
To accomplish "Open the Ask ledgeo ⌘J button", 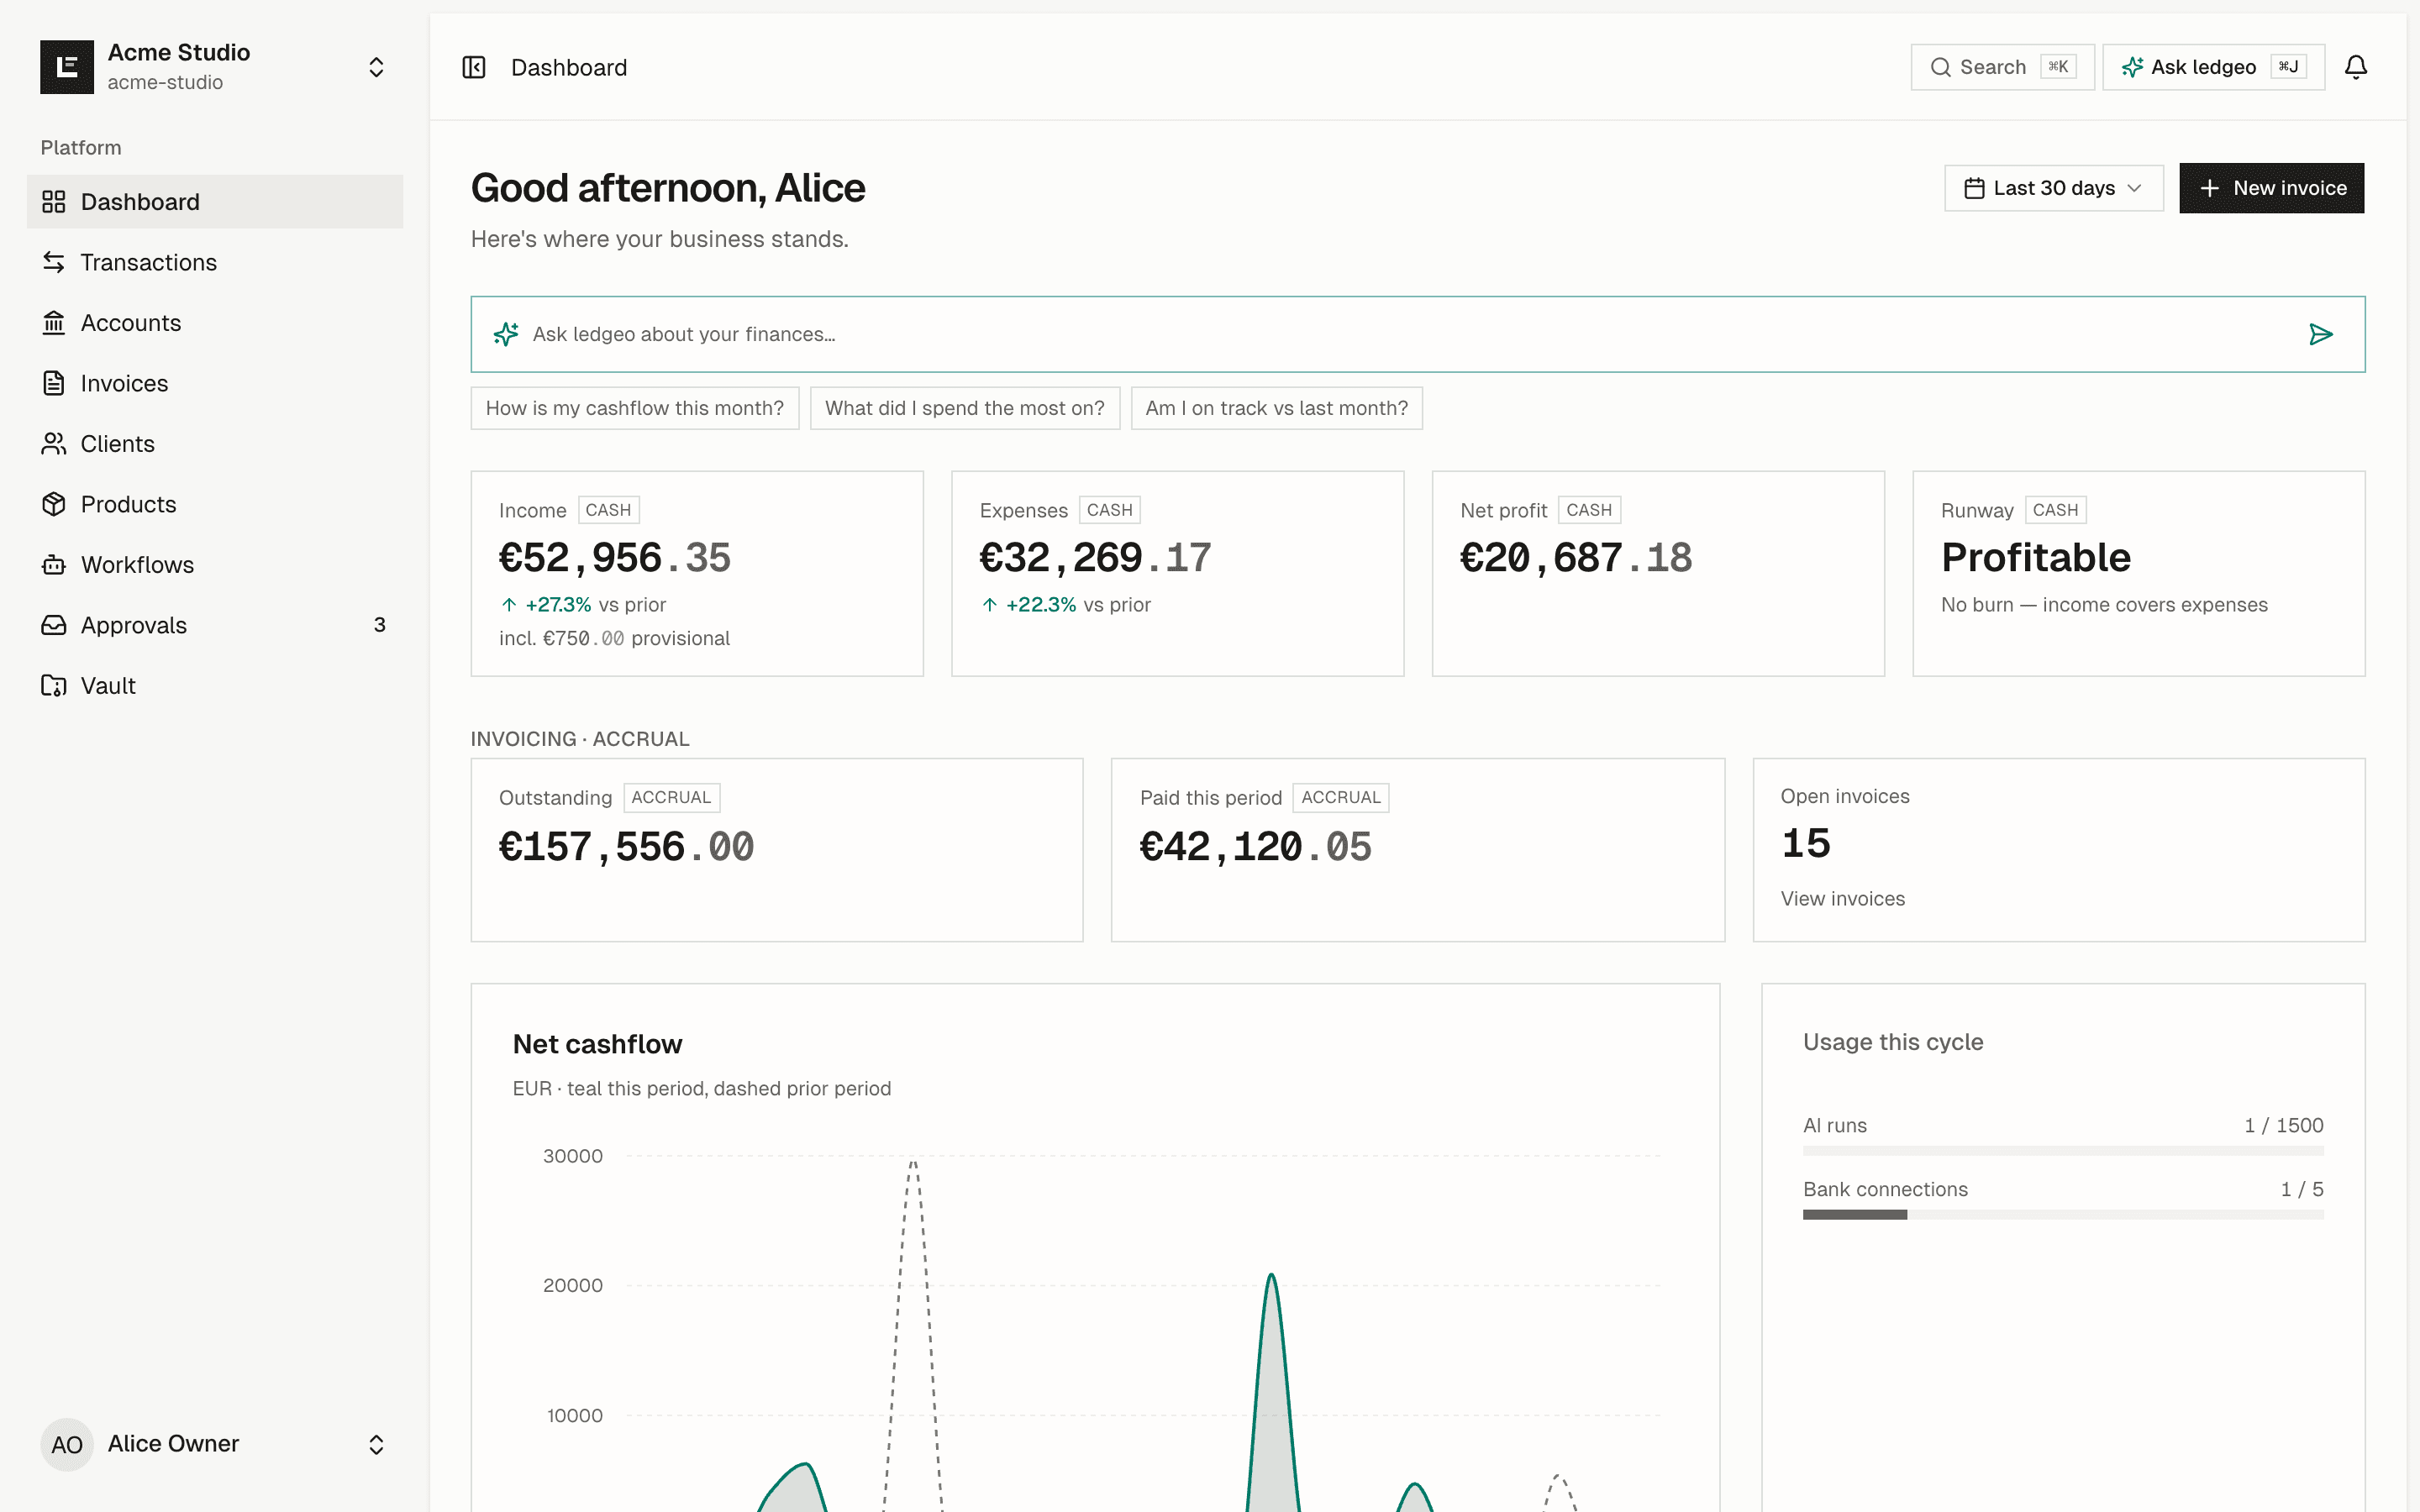I will (2213, 67).
